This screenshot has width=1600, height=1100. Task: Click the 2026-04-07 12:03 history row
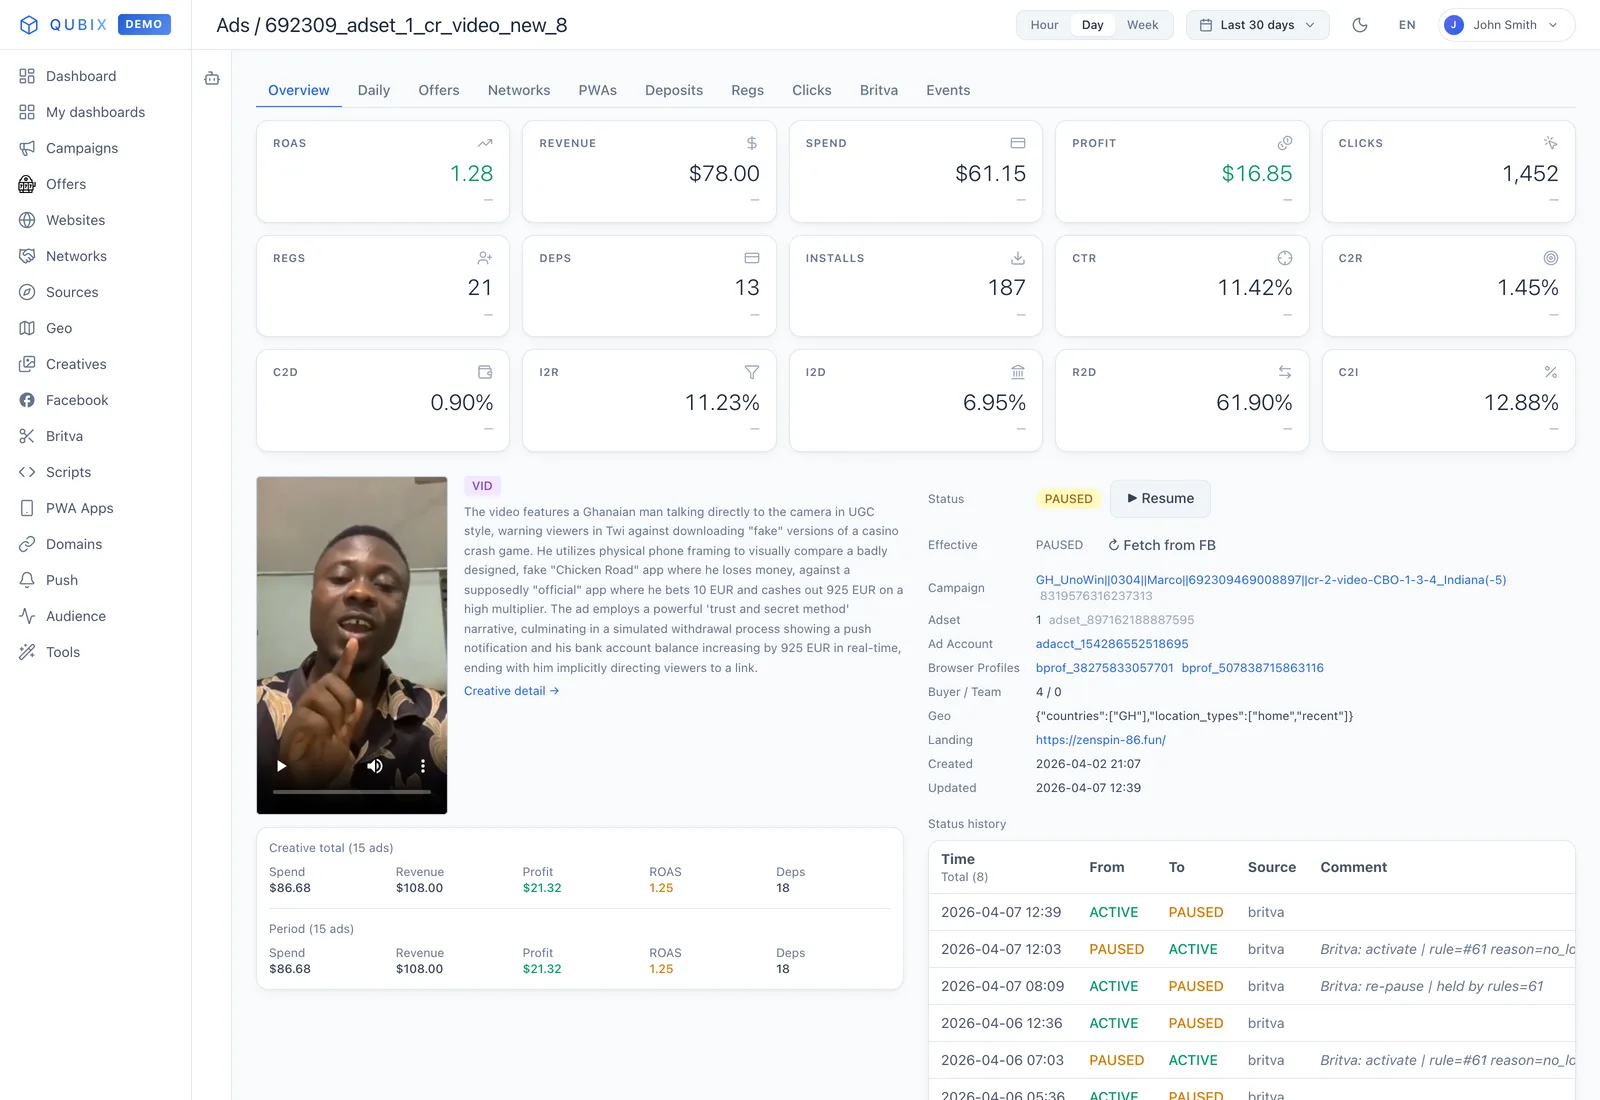click(x=1252, y=949)
